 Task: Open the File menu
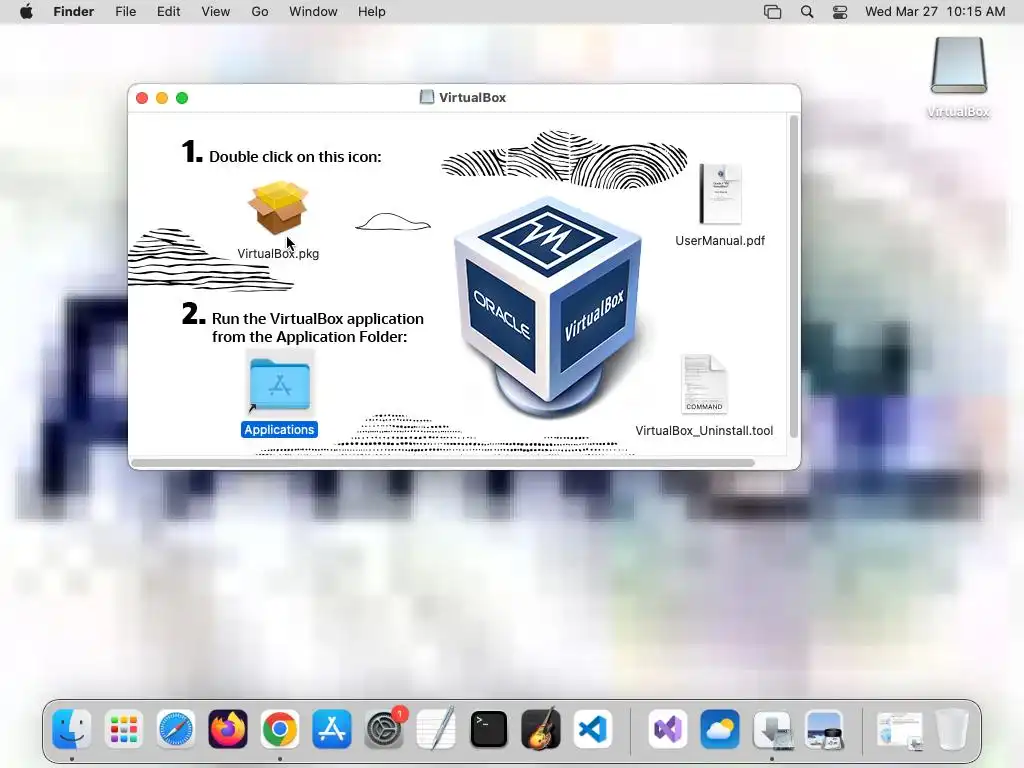pos(125,12)
